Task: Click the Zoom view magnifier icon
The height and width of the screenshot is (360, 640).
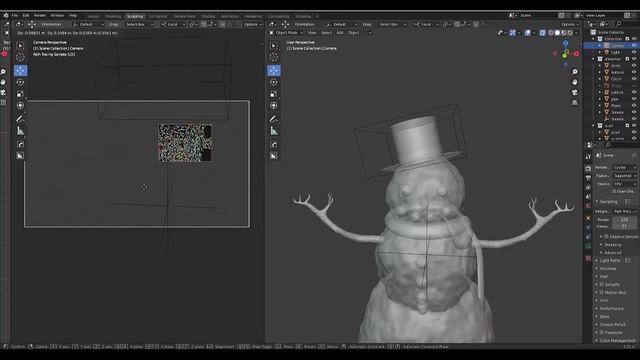Action: 575,72
